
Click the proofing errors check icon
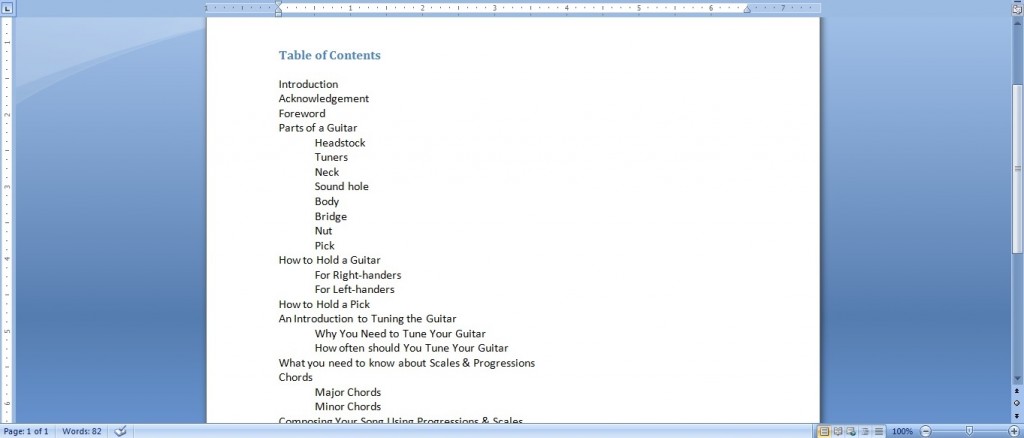[121, 431]
